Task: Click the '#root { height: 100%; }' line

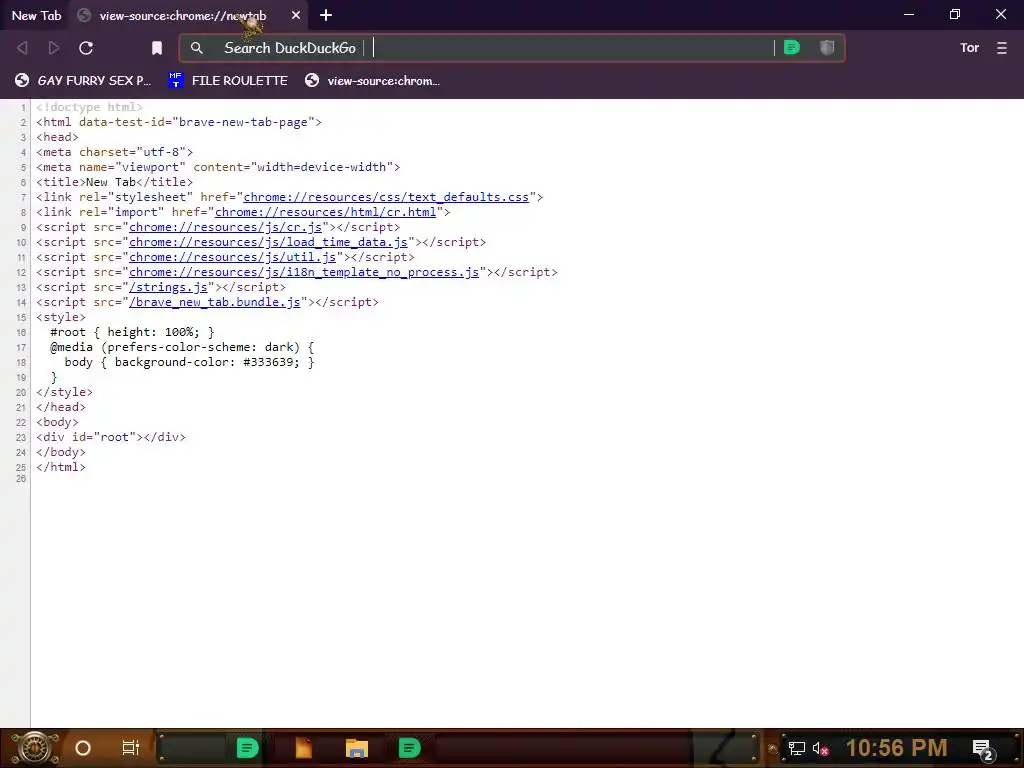Action: [133, 332]
